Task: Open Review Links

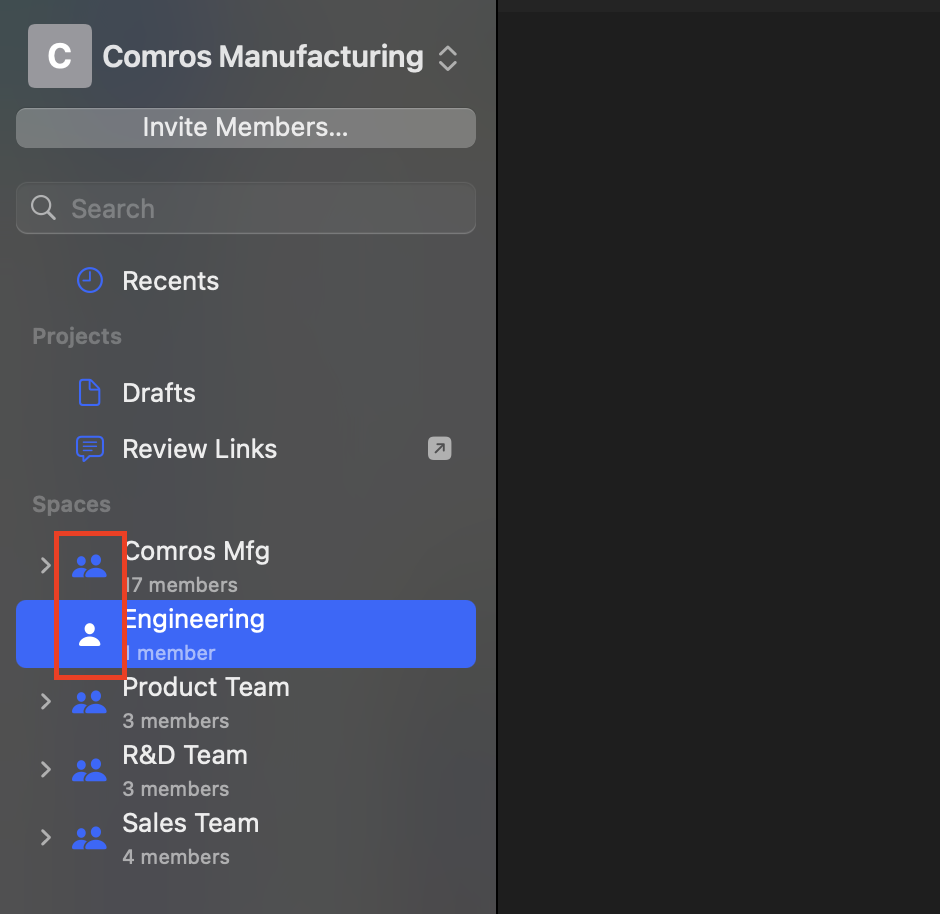Action: click(246, 449)
